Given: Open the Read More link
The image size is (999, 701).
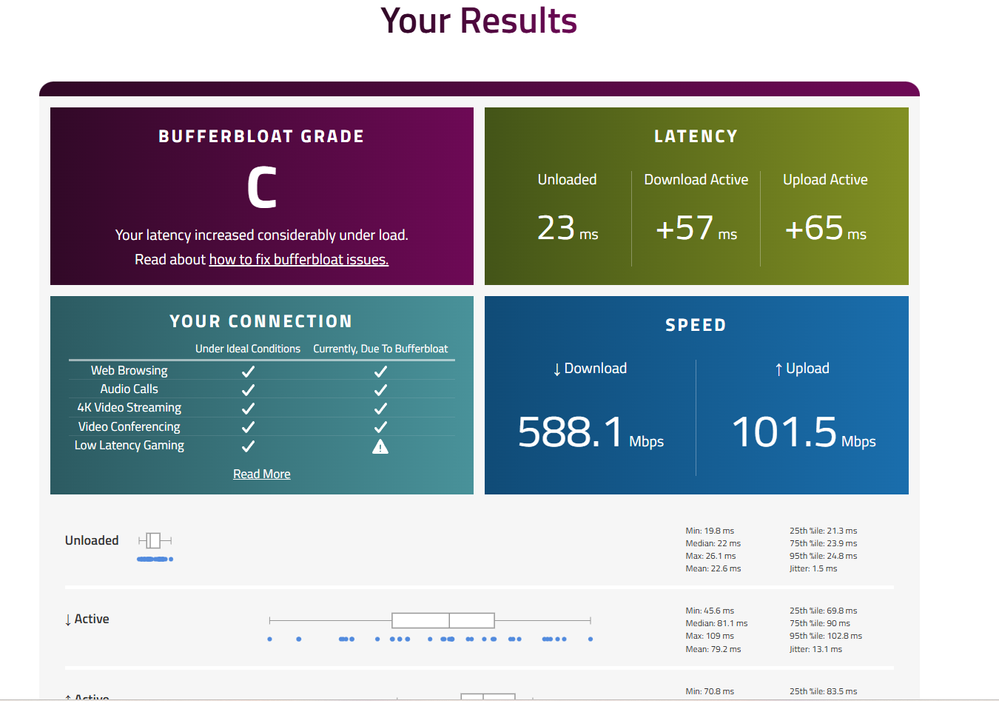Looking at the screenshot, I should (x=261, y=474).
